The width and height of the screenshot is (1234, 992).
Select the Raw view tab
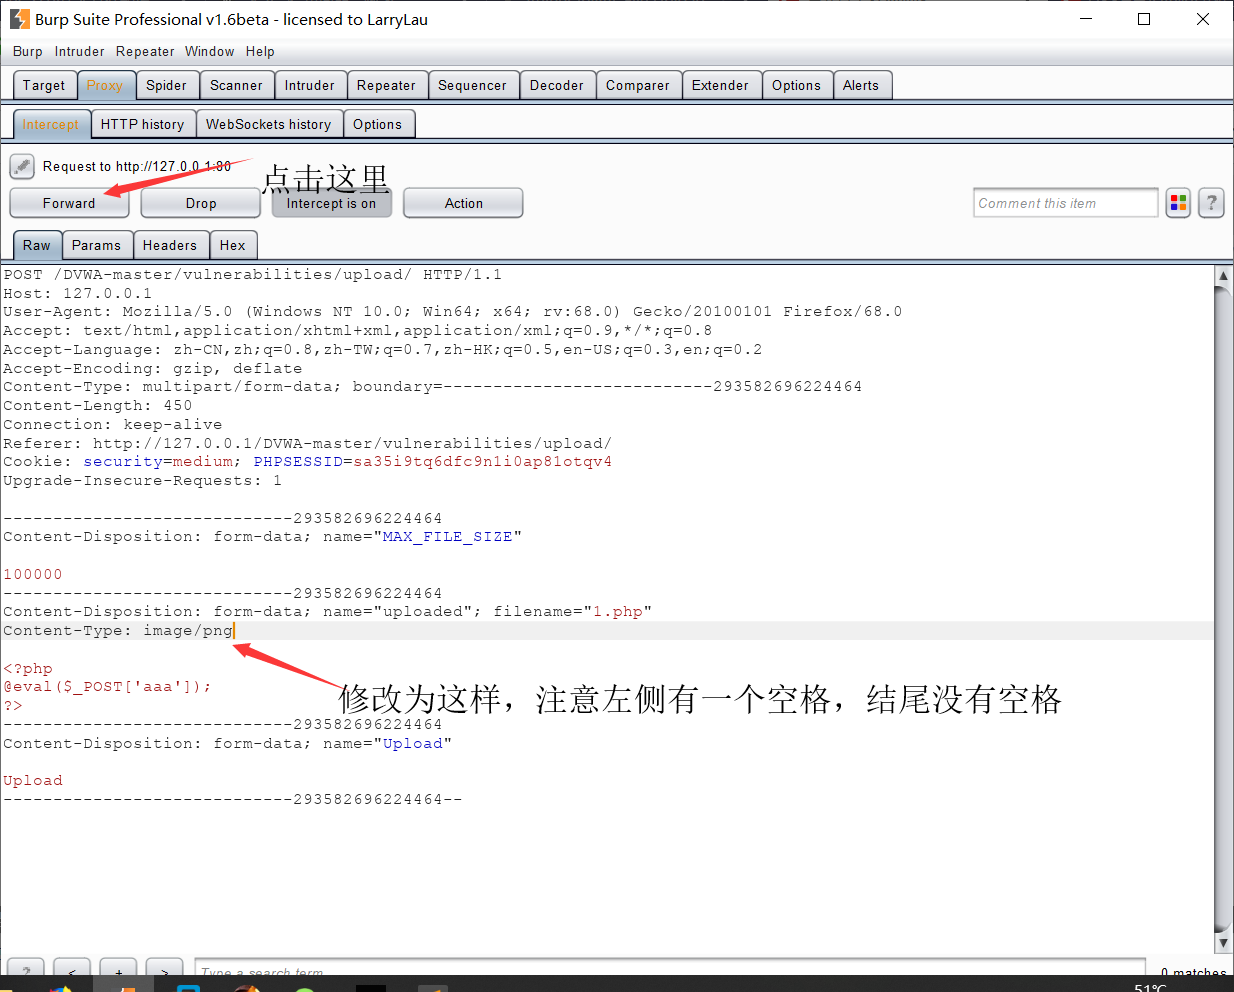[37, 245]
